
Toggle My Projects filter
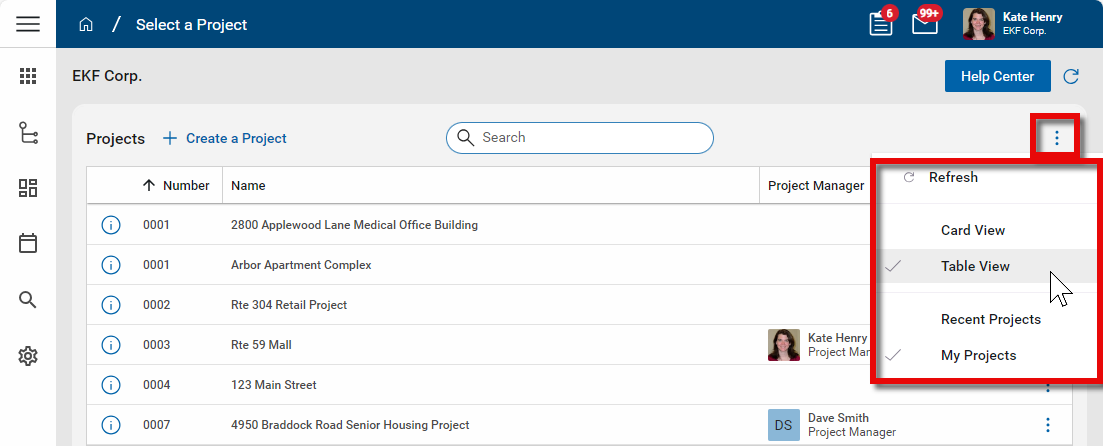click(x=978, y=355)
